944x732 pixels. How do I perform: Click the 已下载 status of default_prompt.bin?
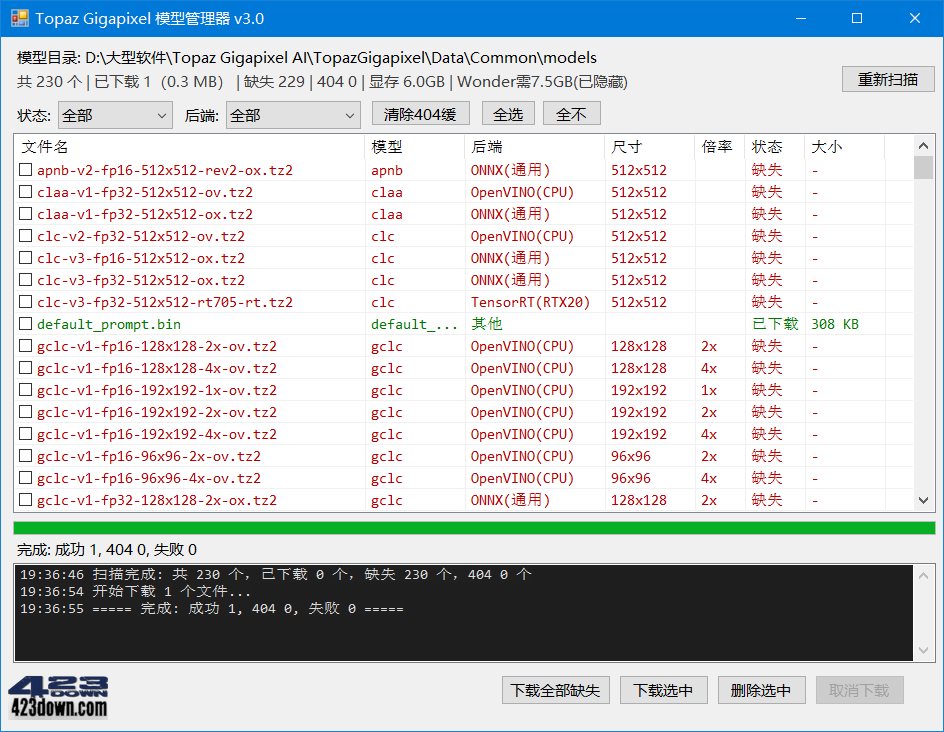[x=775, y=324]
